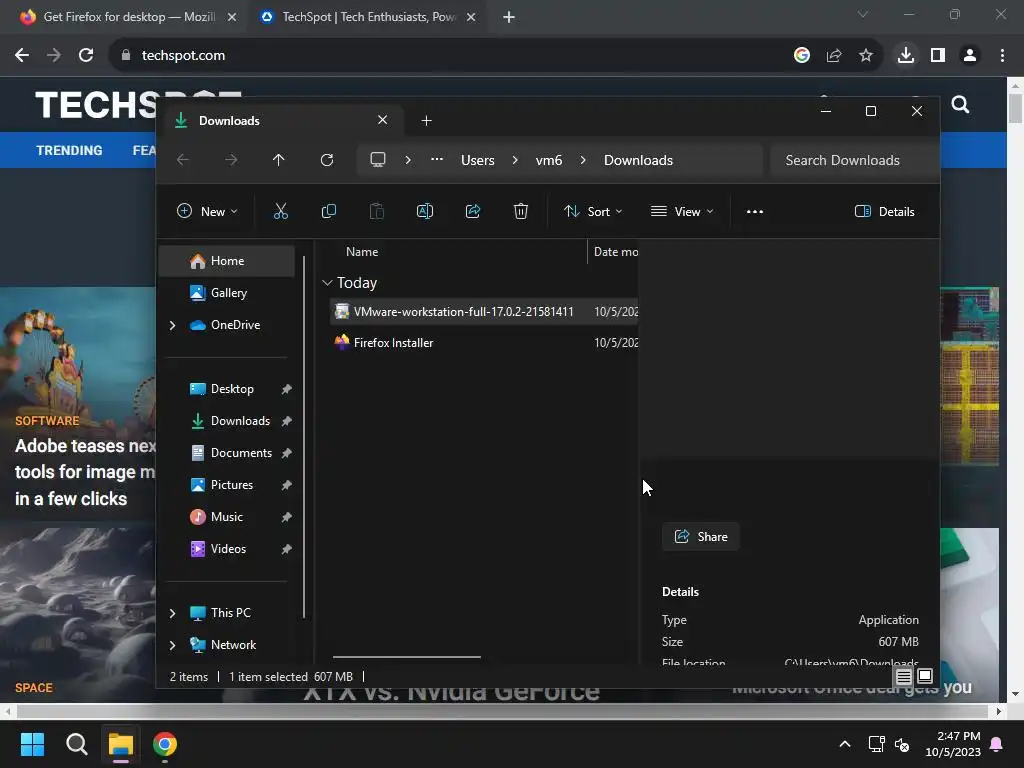
Task: Click the PC monitor icon in address bar
Action: pyautogui.click(x=377, y=160)
